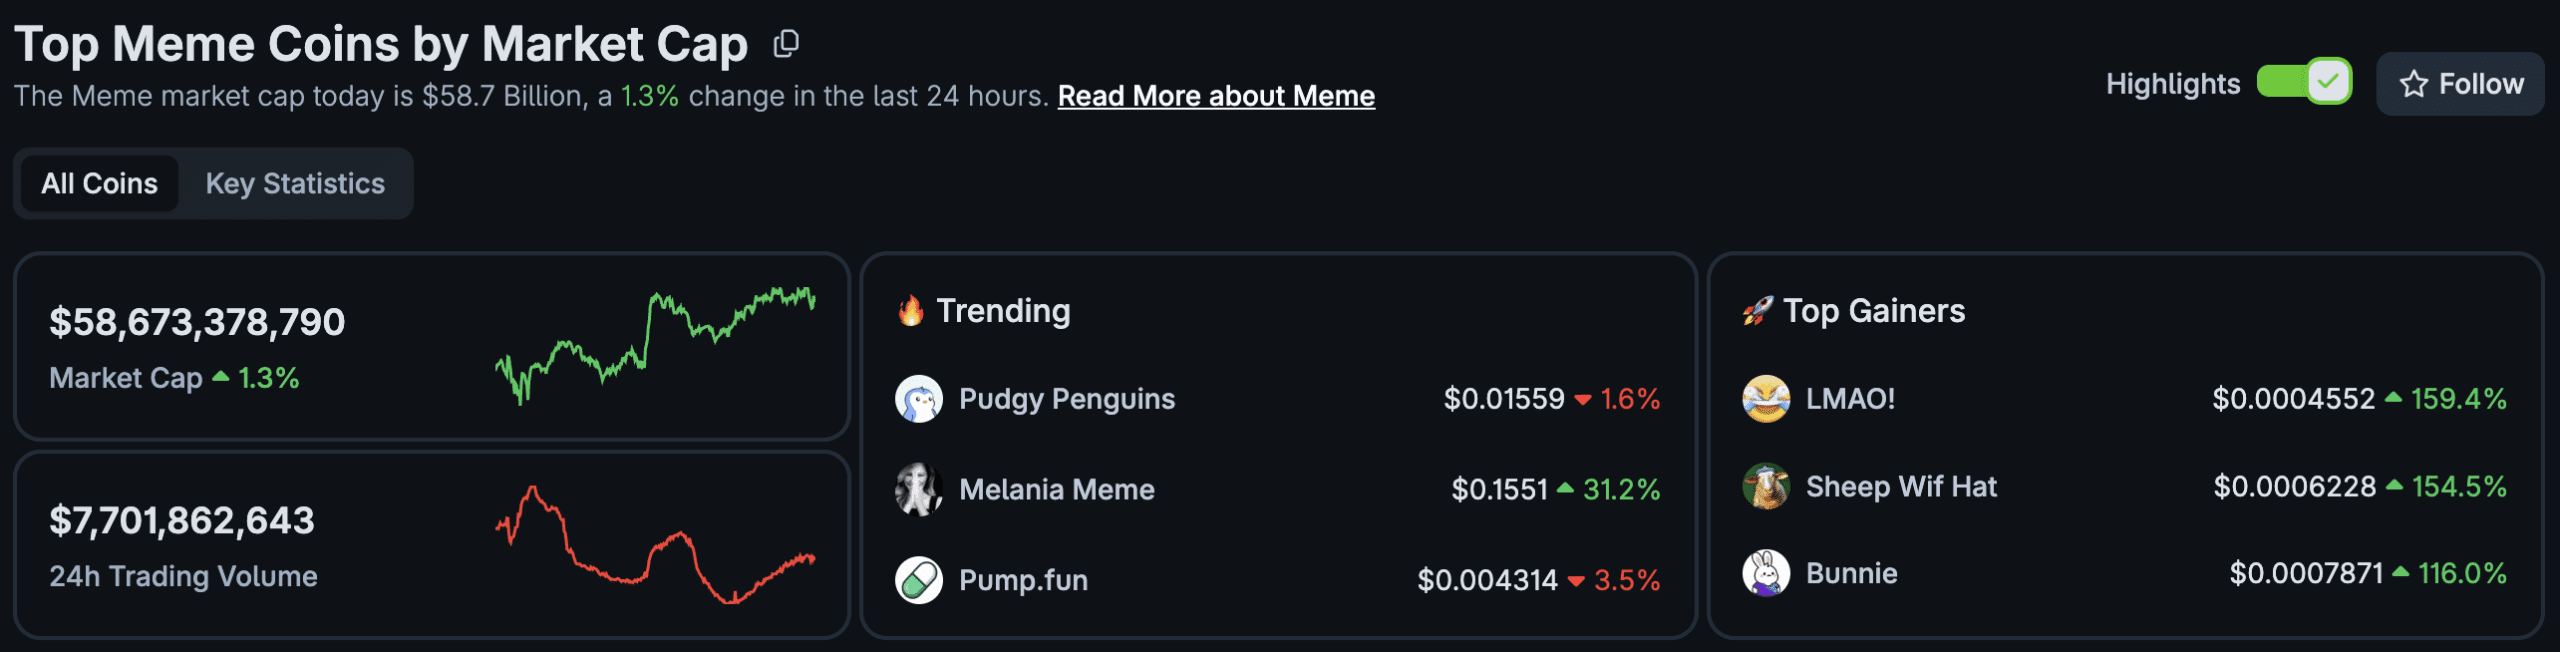Click the Pudgy Penguins coin icon

tap(920, 398)
